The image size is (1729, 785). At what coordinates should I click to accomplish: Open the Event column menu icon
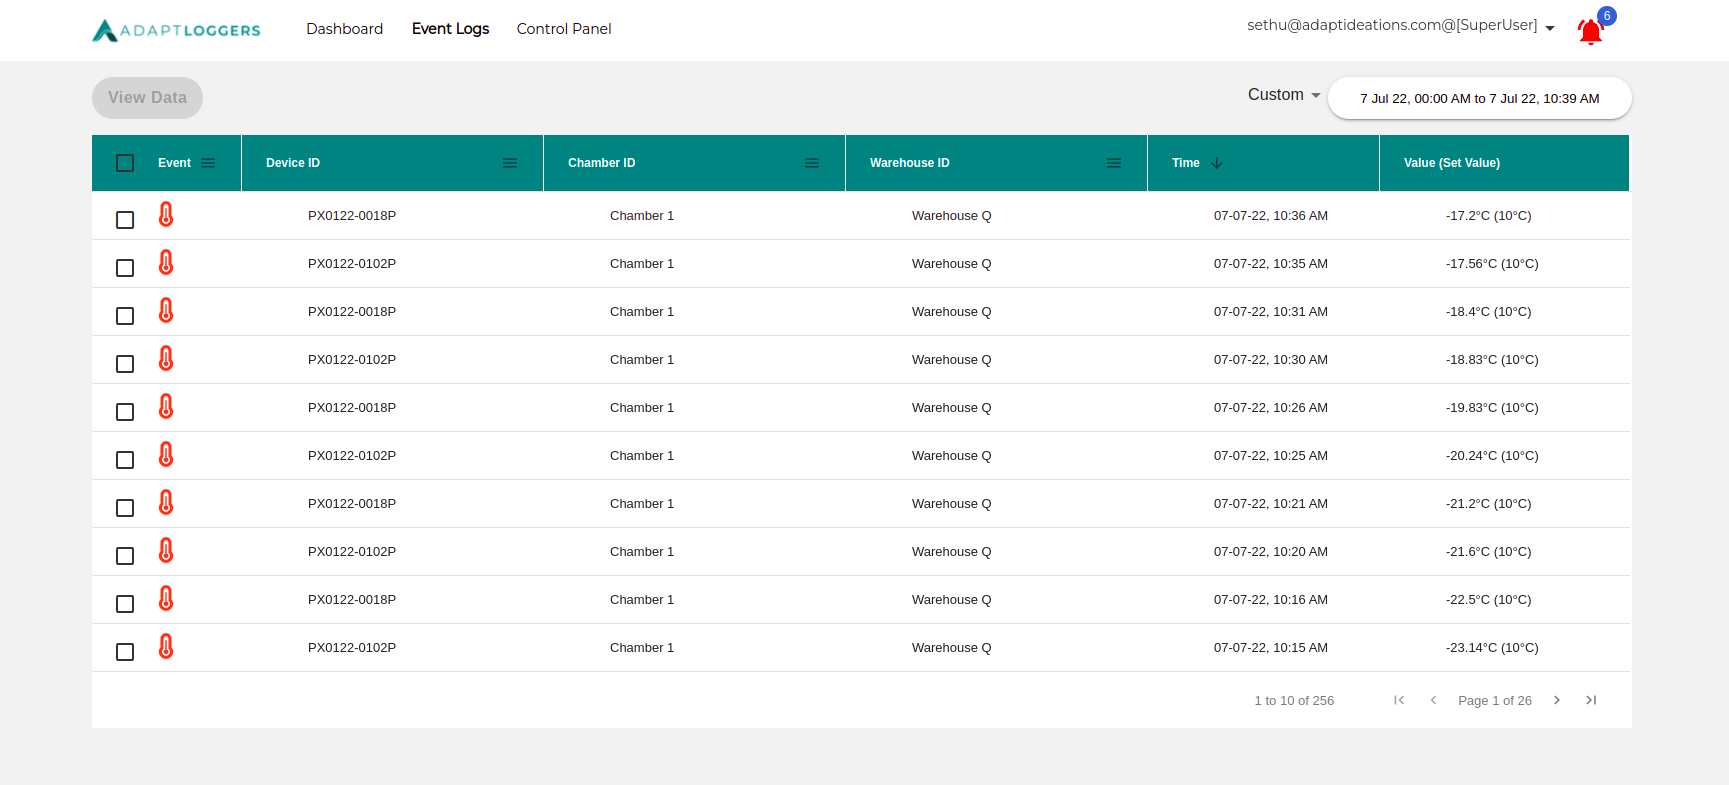208,163
